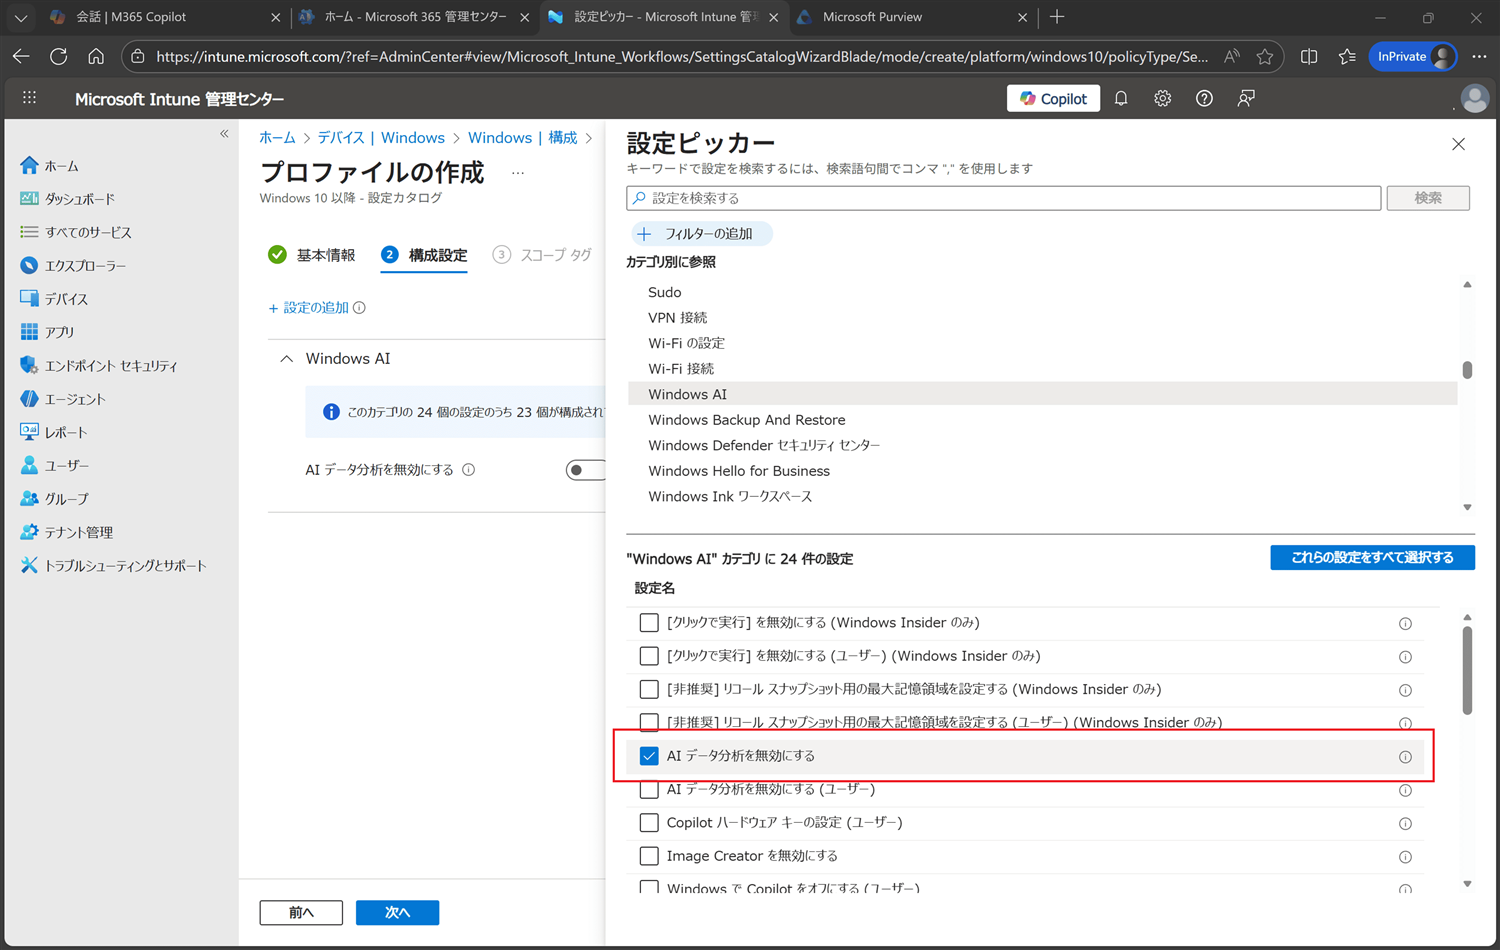Refresh the browser page
The image size is (1500, 950).
click(58, 57)
